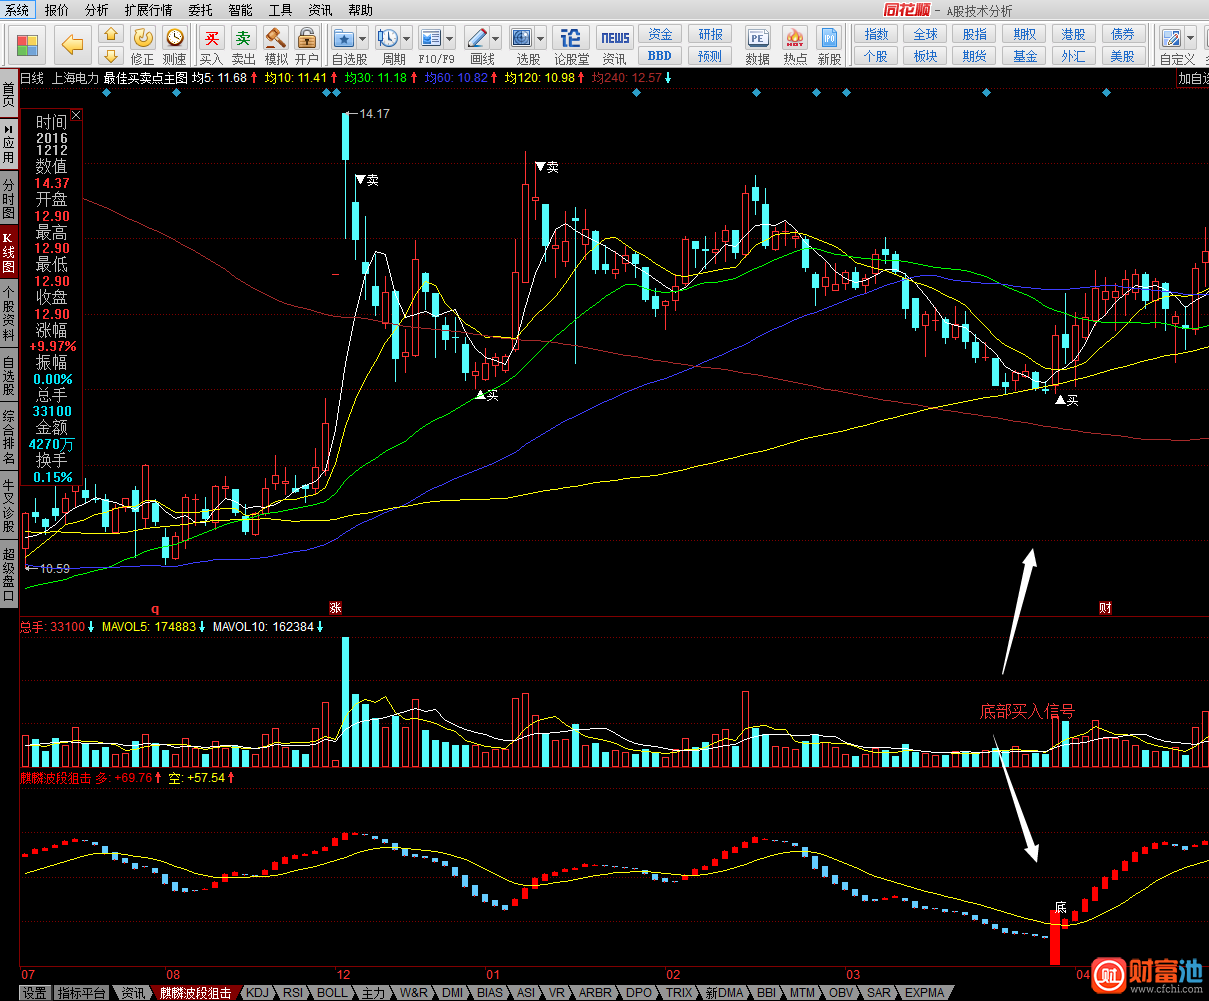Viewport: 1209px width, 1001px height.
Task: Open the 自选股 star folder icon
Action: coord(344,38)
